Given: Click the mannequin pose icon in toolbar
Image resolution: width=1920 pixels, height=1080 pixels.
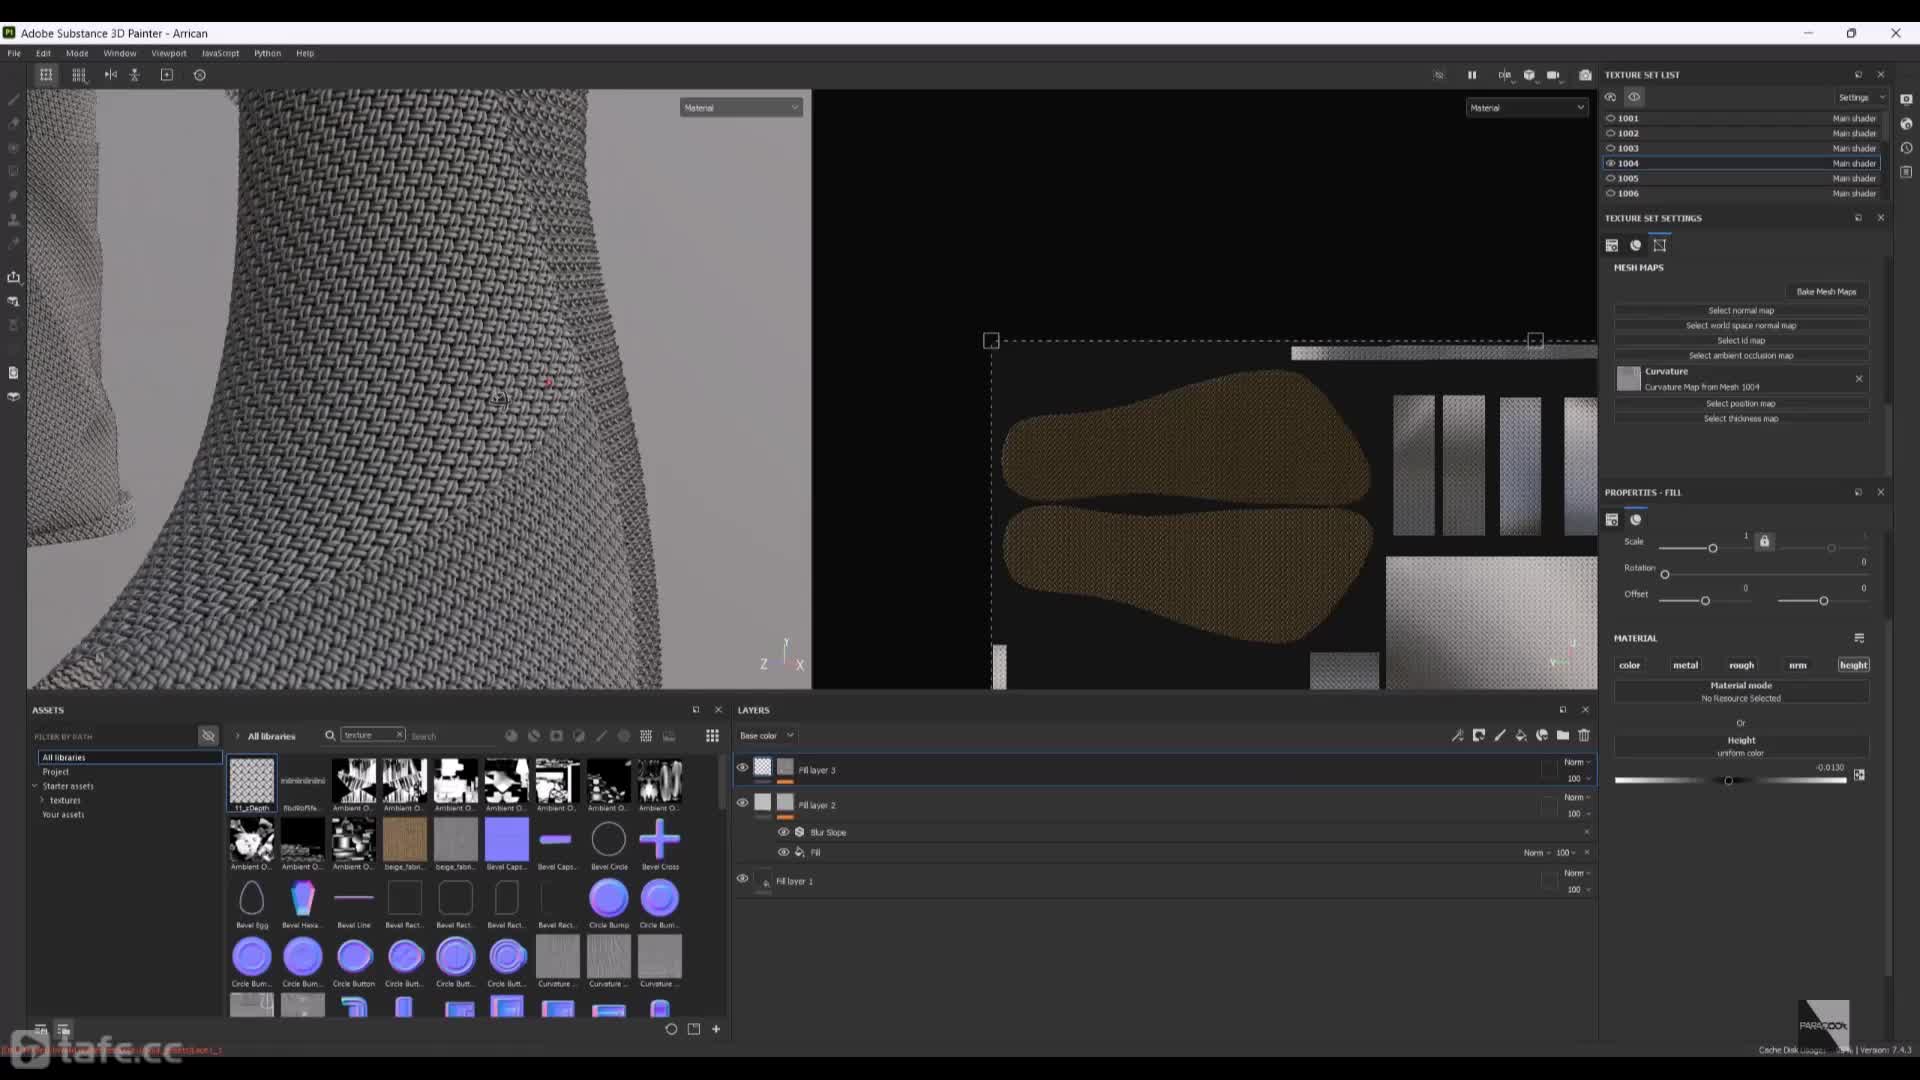Looking at the screenshot, I should click(x=135, y=75).
